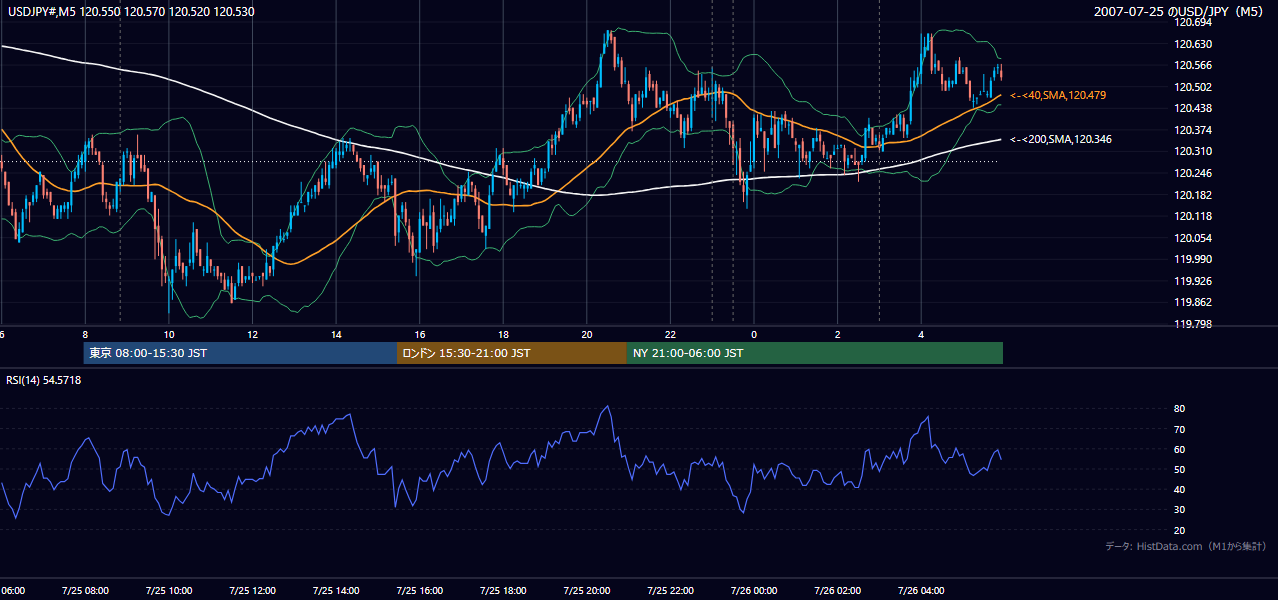
Task: Click price axis value 119.862
Action: [1193, 302]
